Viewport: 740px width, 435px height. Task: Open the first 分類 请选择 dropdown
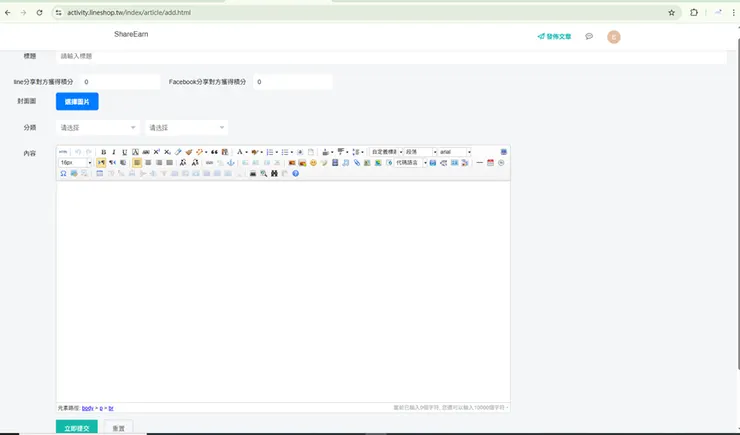pyautogui.click(x=98, y=127)
